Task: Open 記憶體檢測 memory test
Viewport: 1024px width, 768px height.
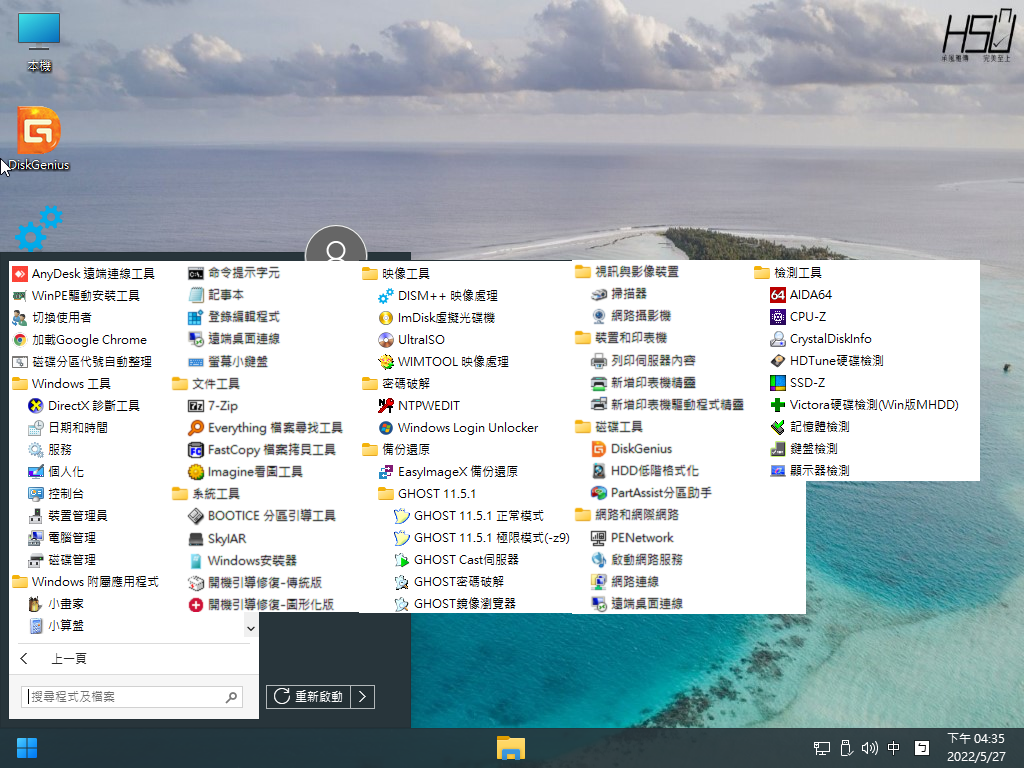Action: [x=810, y=427]
